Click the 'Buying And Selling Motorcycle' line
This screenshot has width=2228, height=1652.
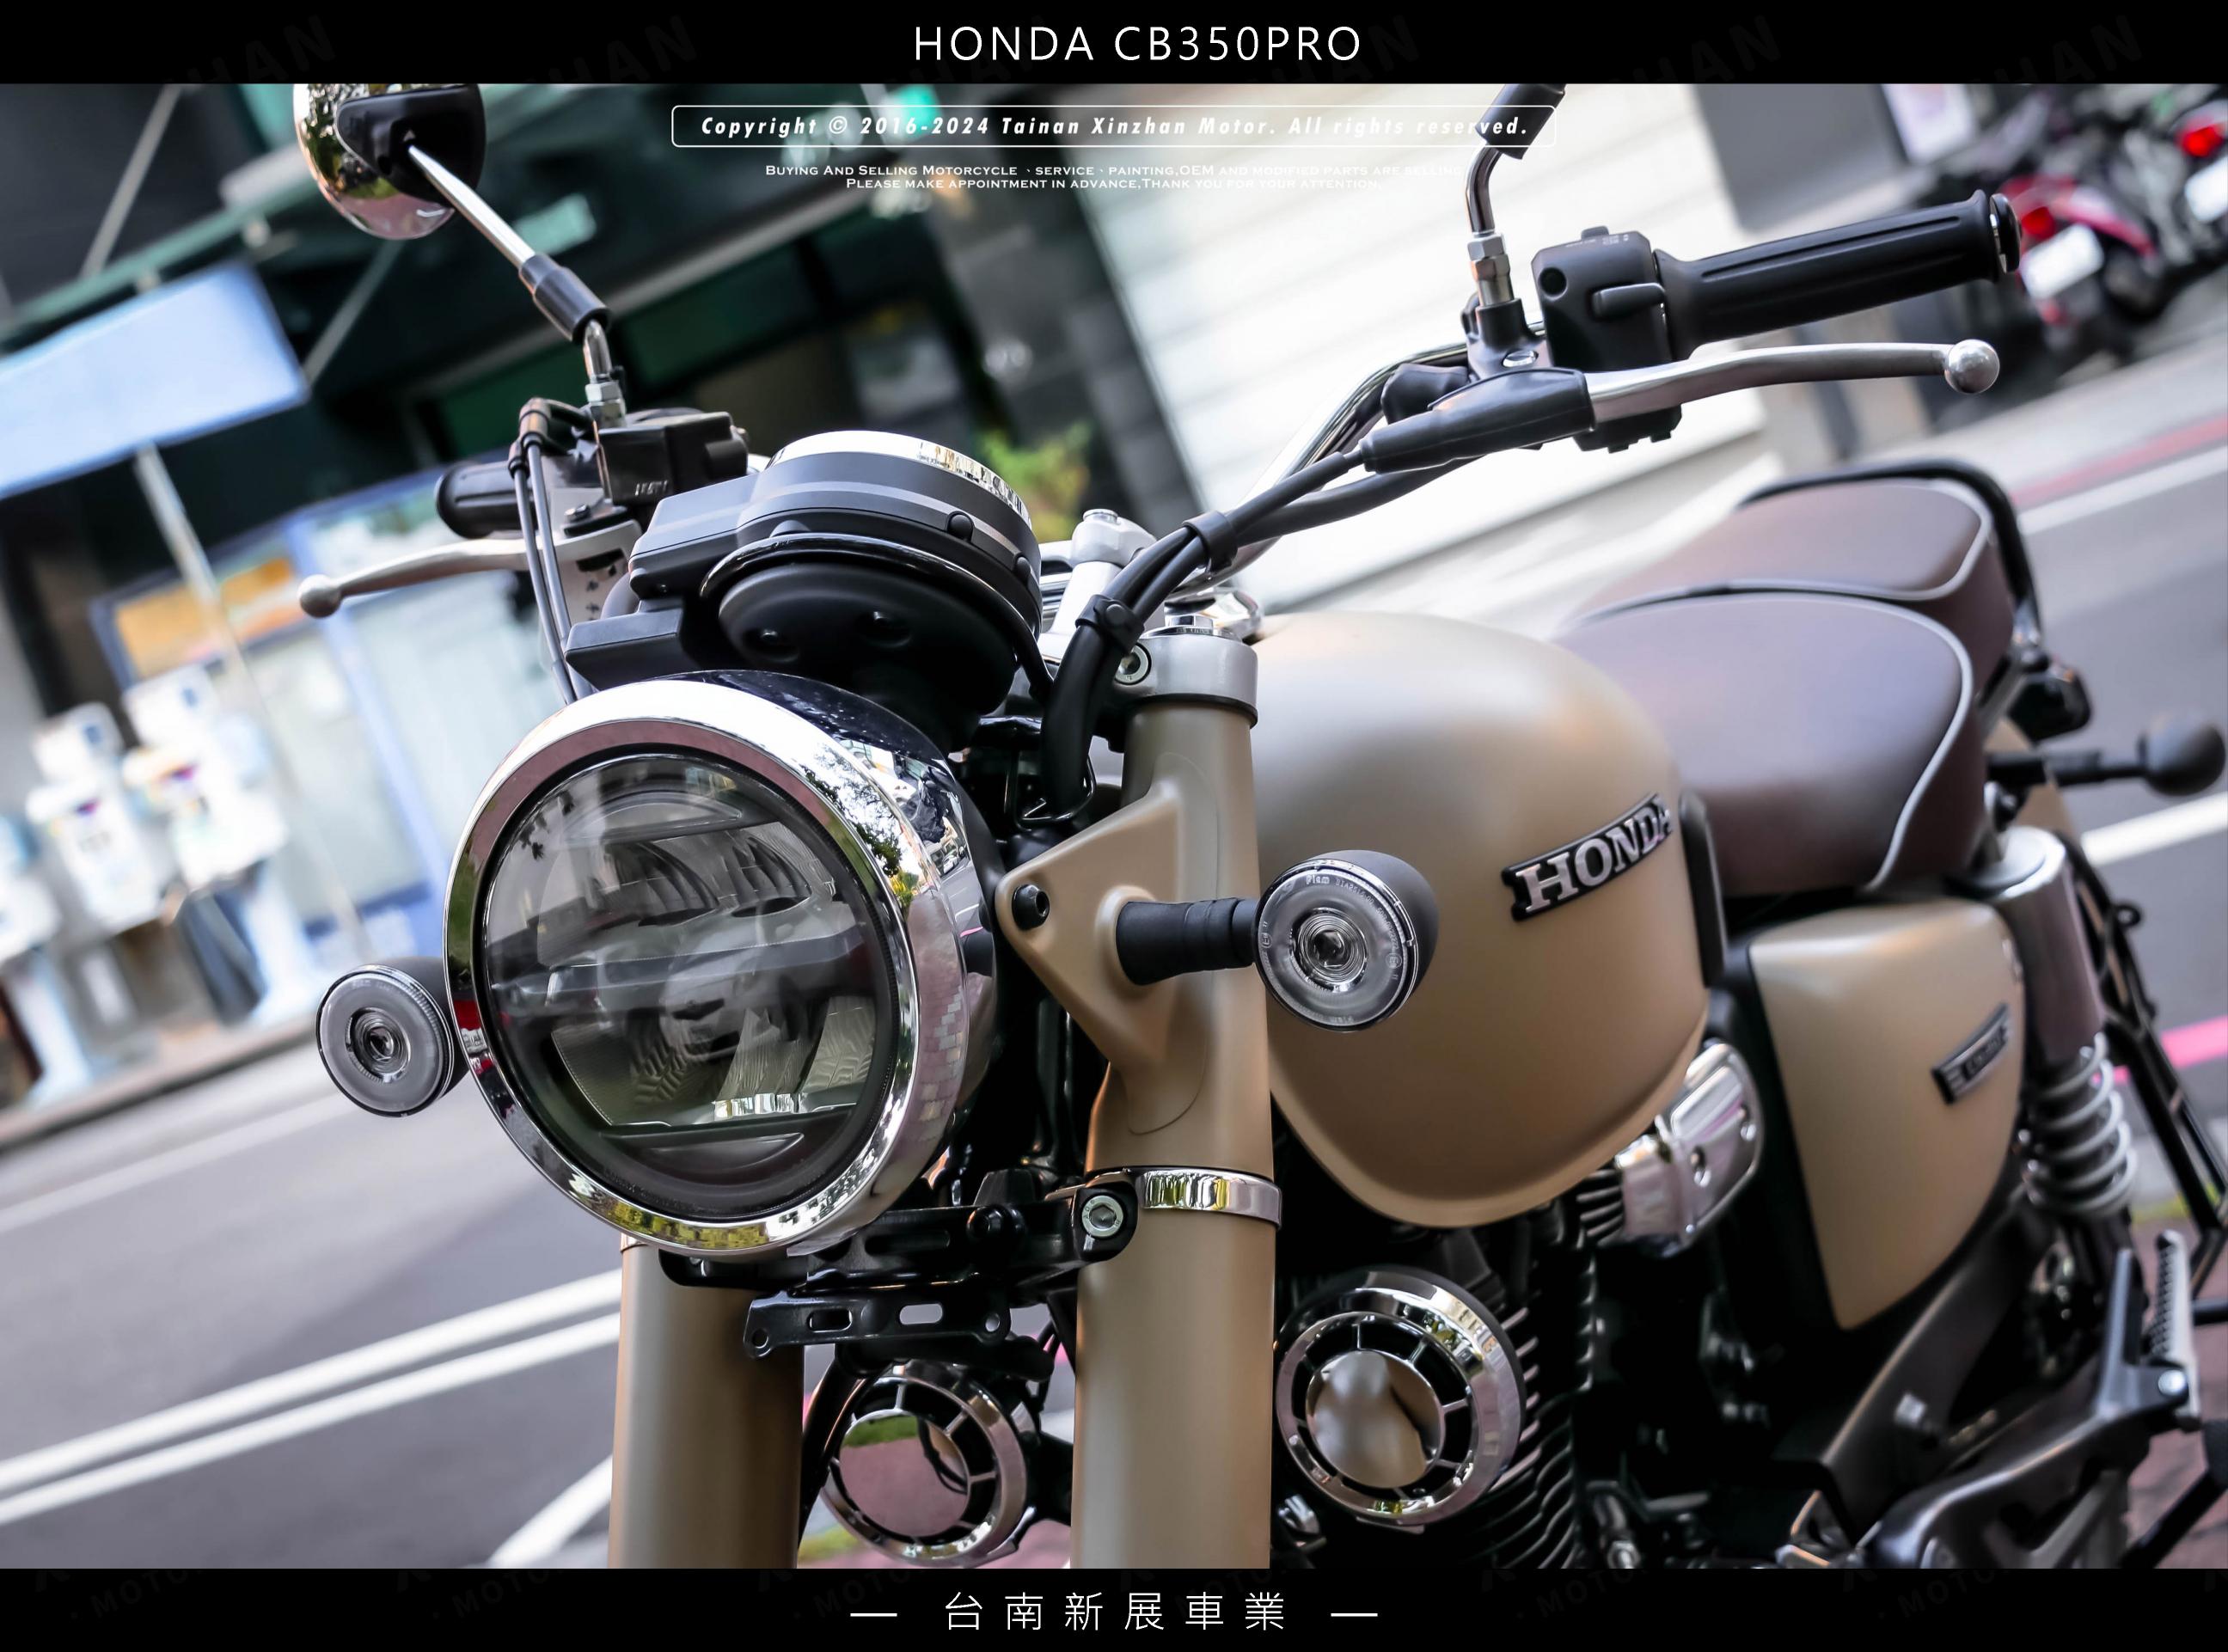pyautogui.click(x=1114, y=171)
